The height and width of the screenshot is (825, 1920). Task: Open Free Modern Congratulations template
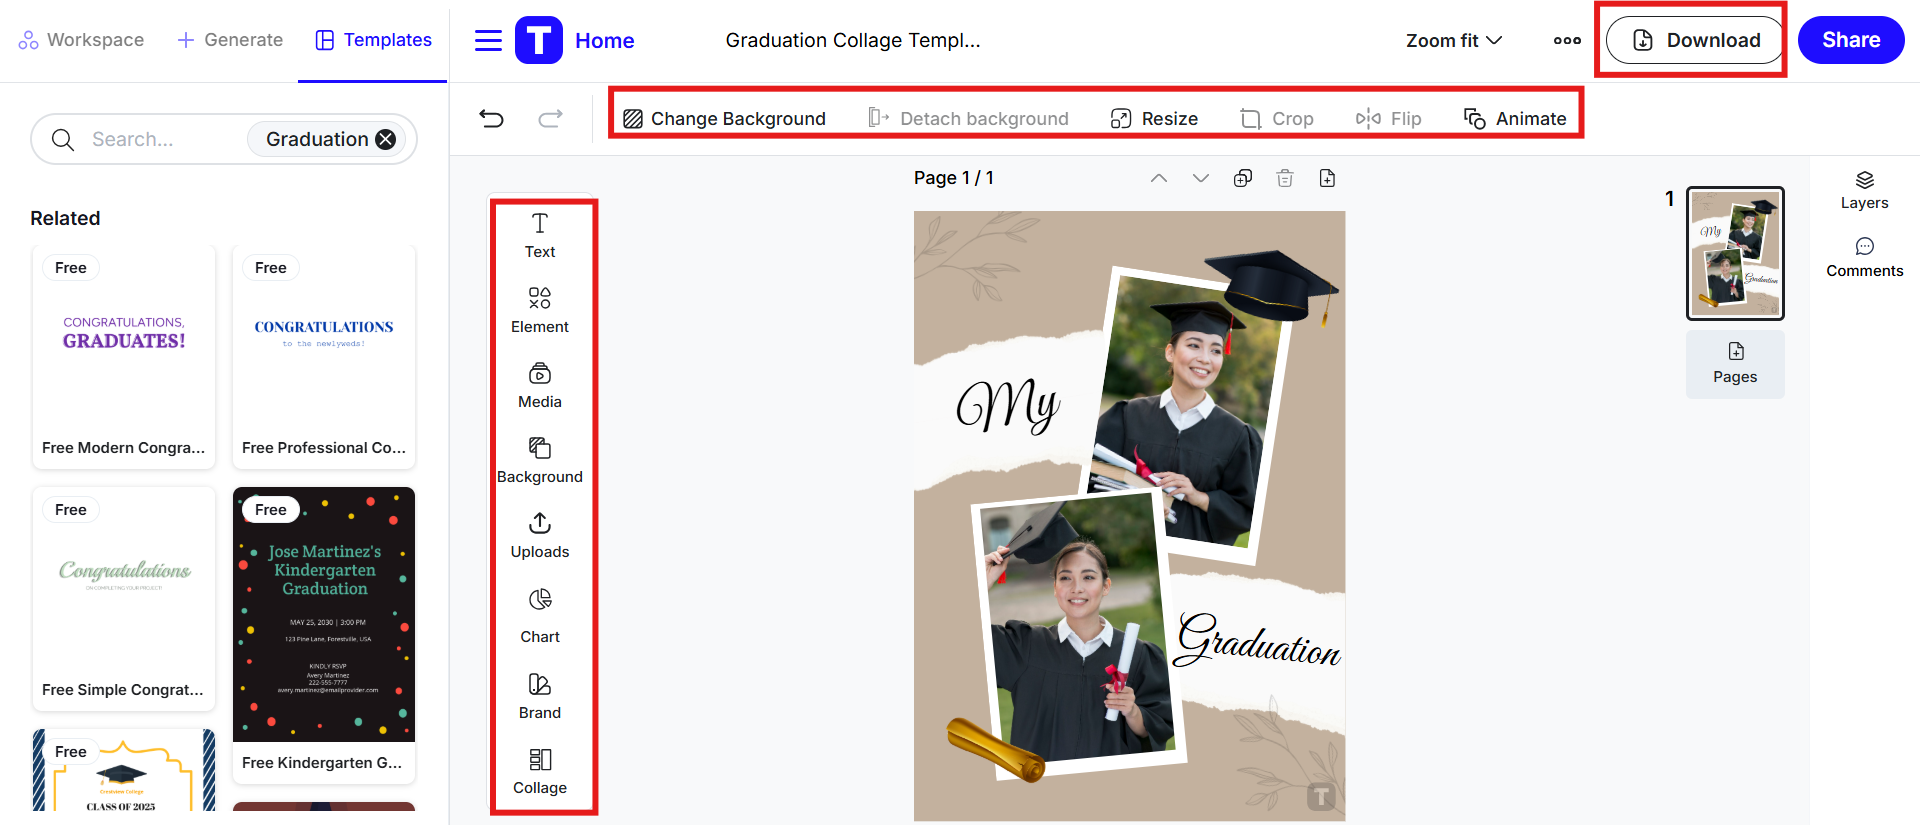click(124, 357)
